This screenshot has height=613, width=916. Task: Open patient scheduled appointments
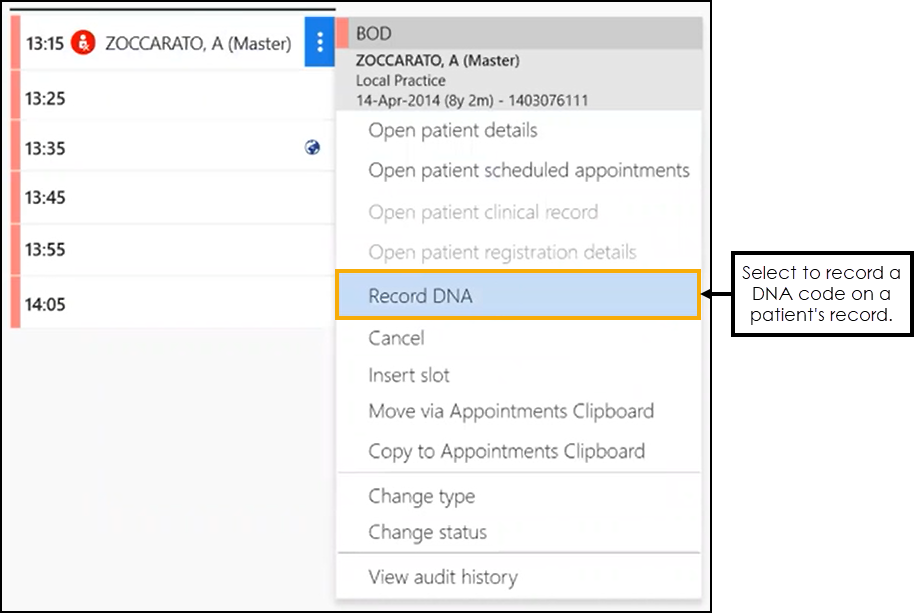click(x=528, y=170)
